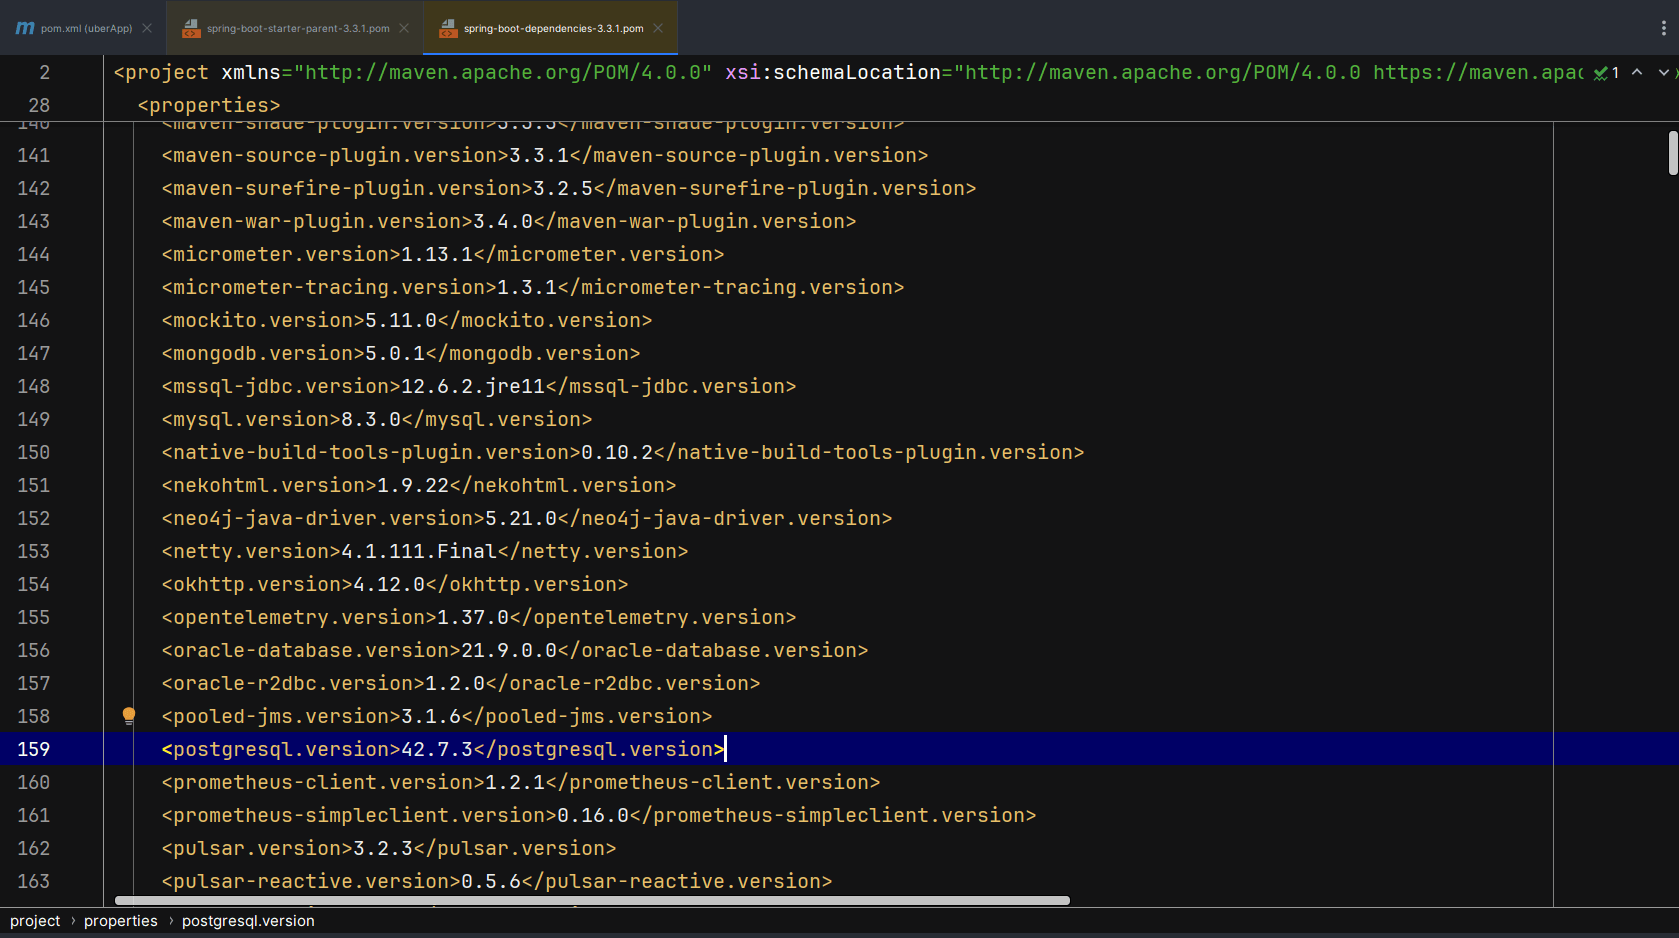Image resolution: width=1679 pixels, height=938 pixels.
Task: Click the native-build-tools-plugin.version 0.10.2 line
Action: tap(623, 452)
